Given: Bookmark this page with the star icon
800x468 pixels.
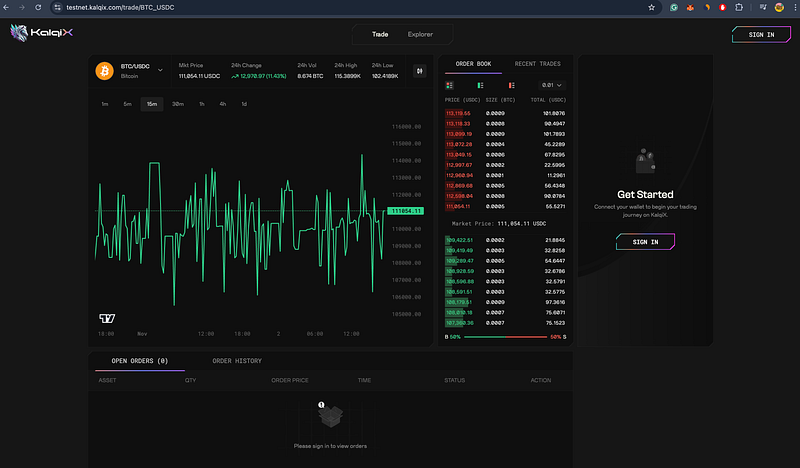Looking at the screenshot, I should [652, 6].
